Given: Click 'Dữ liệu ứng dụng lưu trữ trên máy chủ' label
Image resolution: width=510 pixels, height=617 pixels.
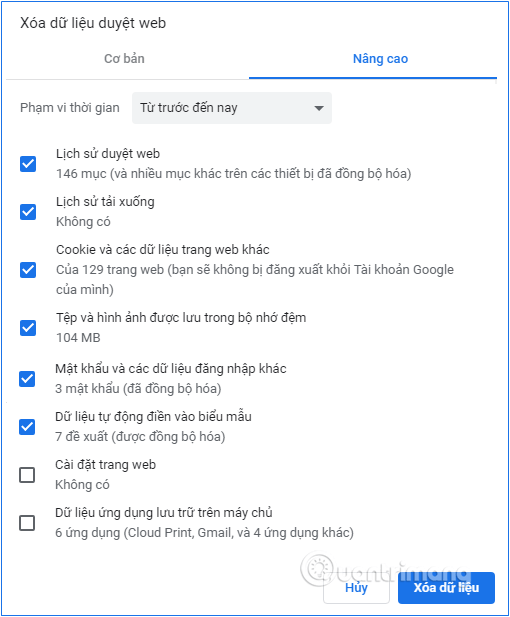Looking at the screenshot, I should point(164,513).
